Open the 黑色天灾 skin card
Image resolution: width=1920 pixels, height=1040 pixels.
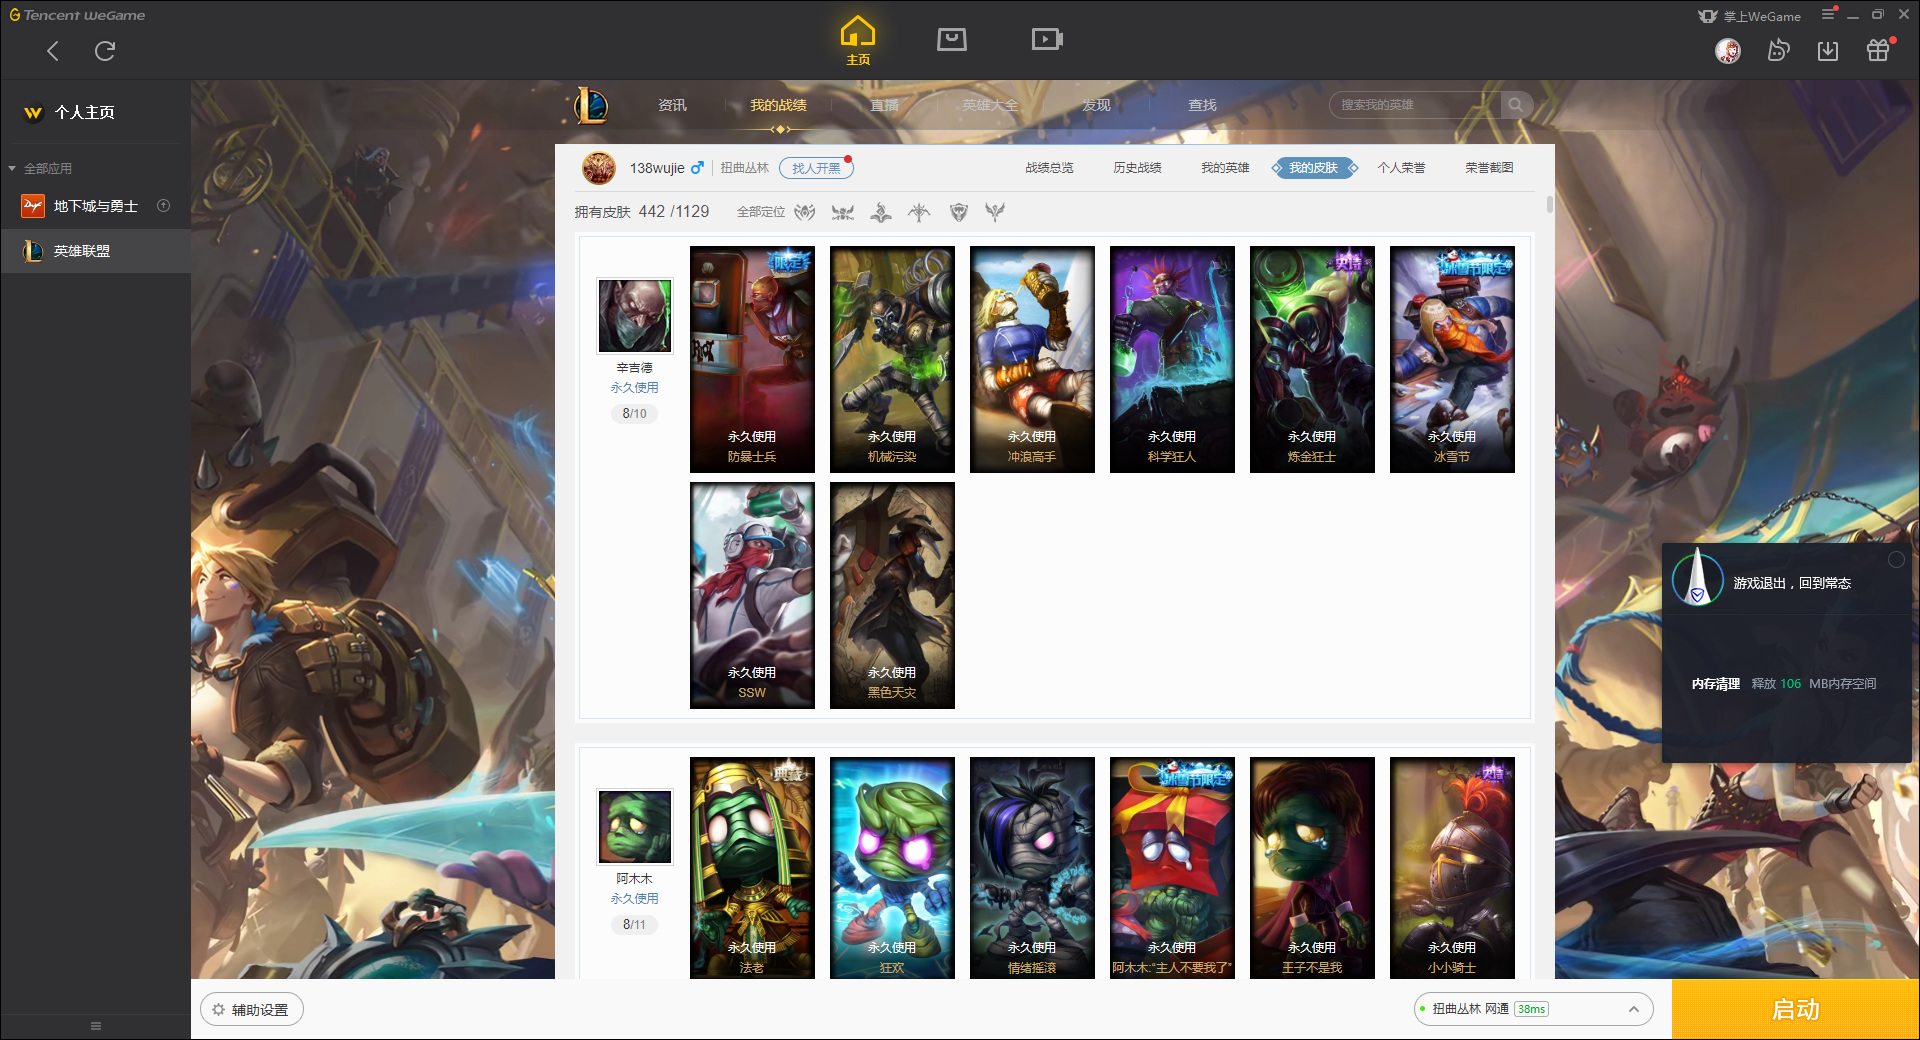click(x=892, y=595)
